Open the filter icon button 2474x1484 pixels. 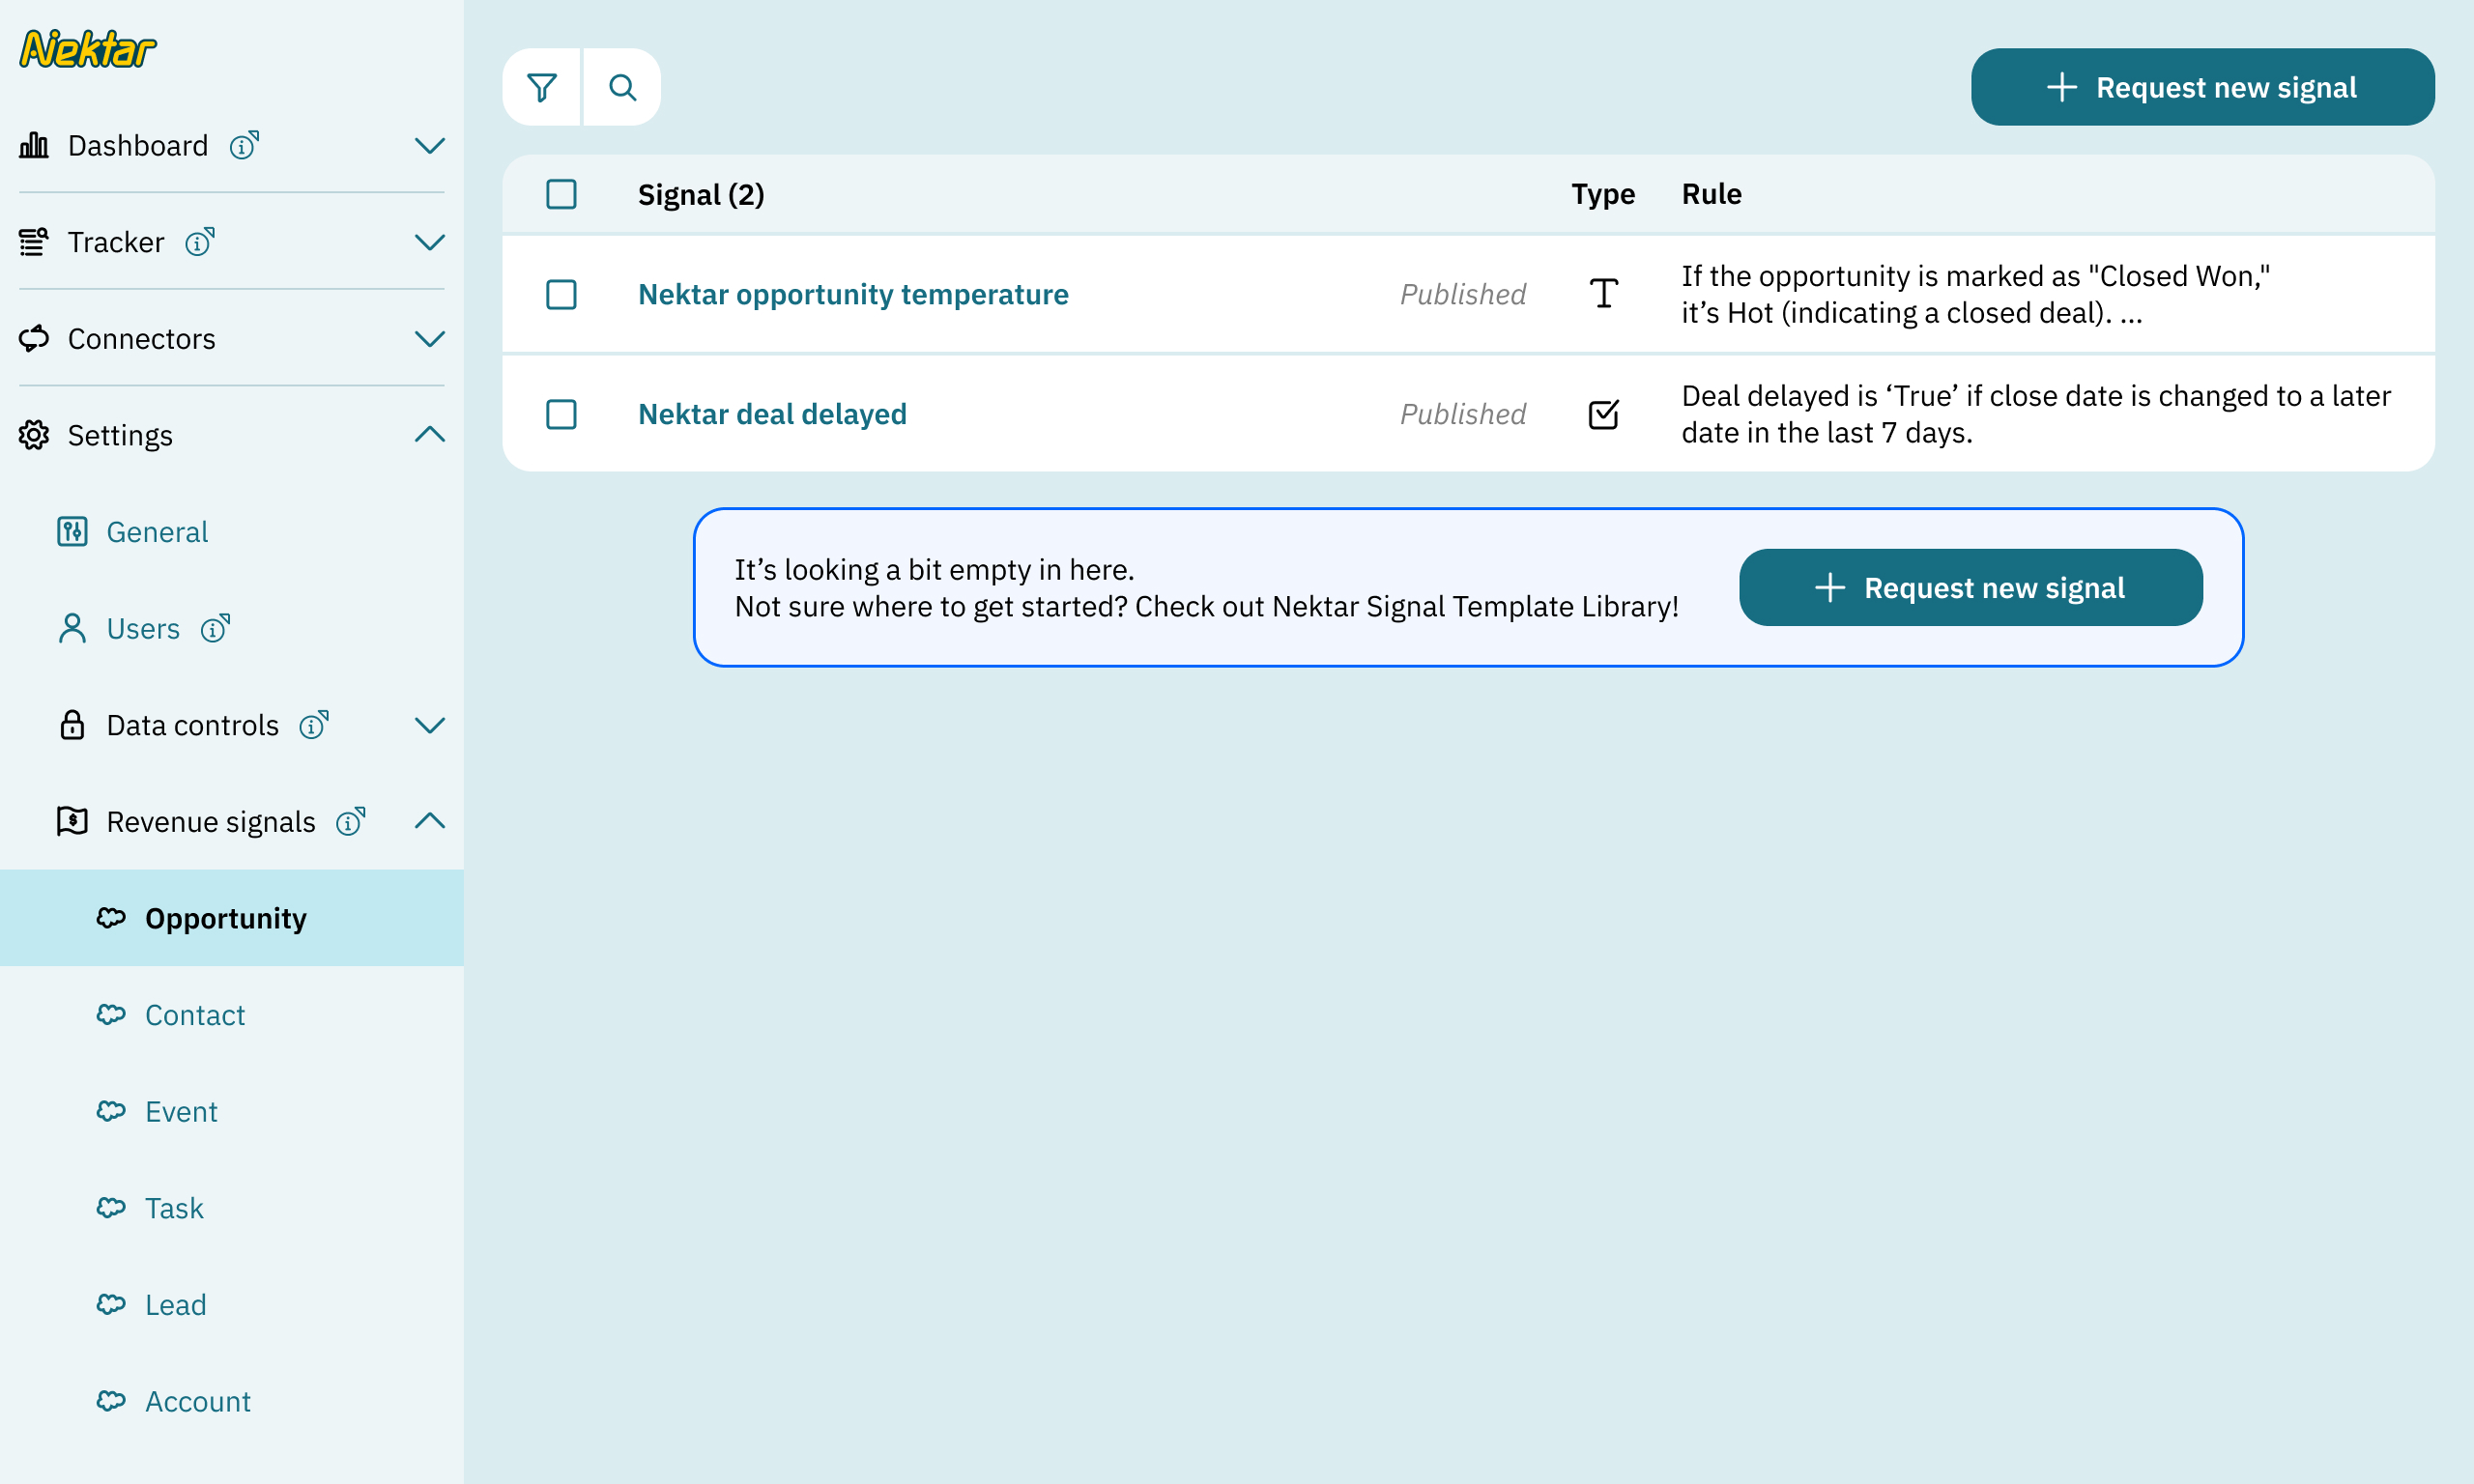(541, 87)
